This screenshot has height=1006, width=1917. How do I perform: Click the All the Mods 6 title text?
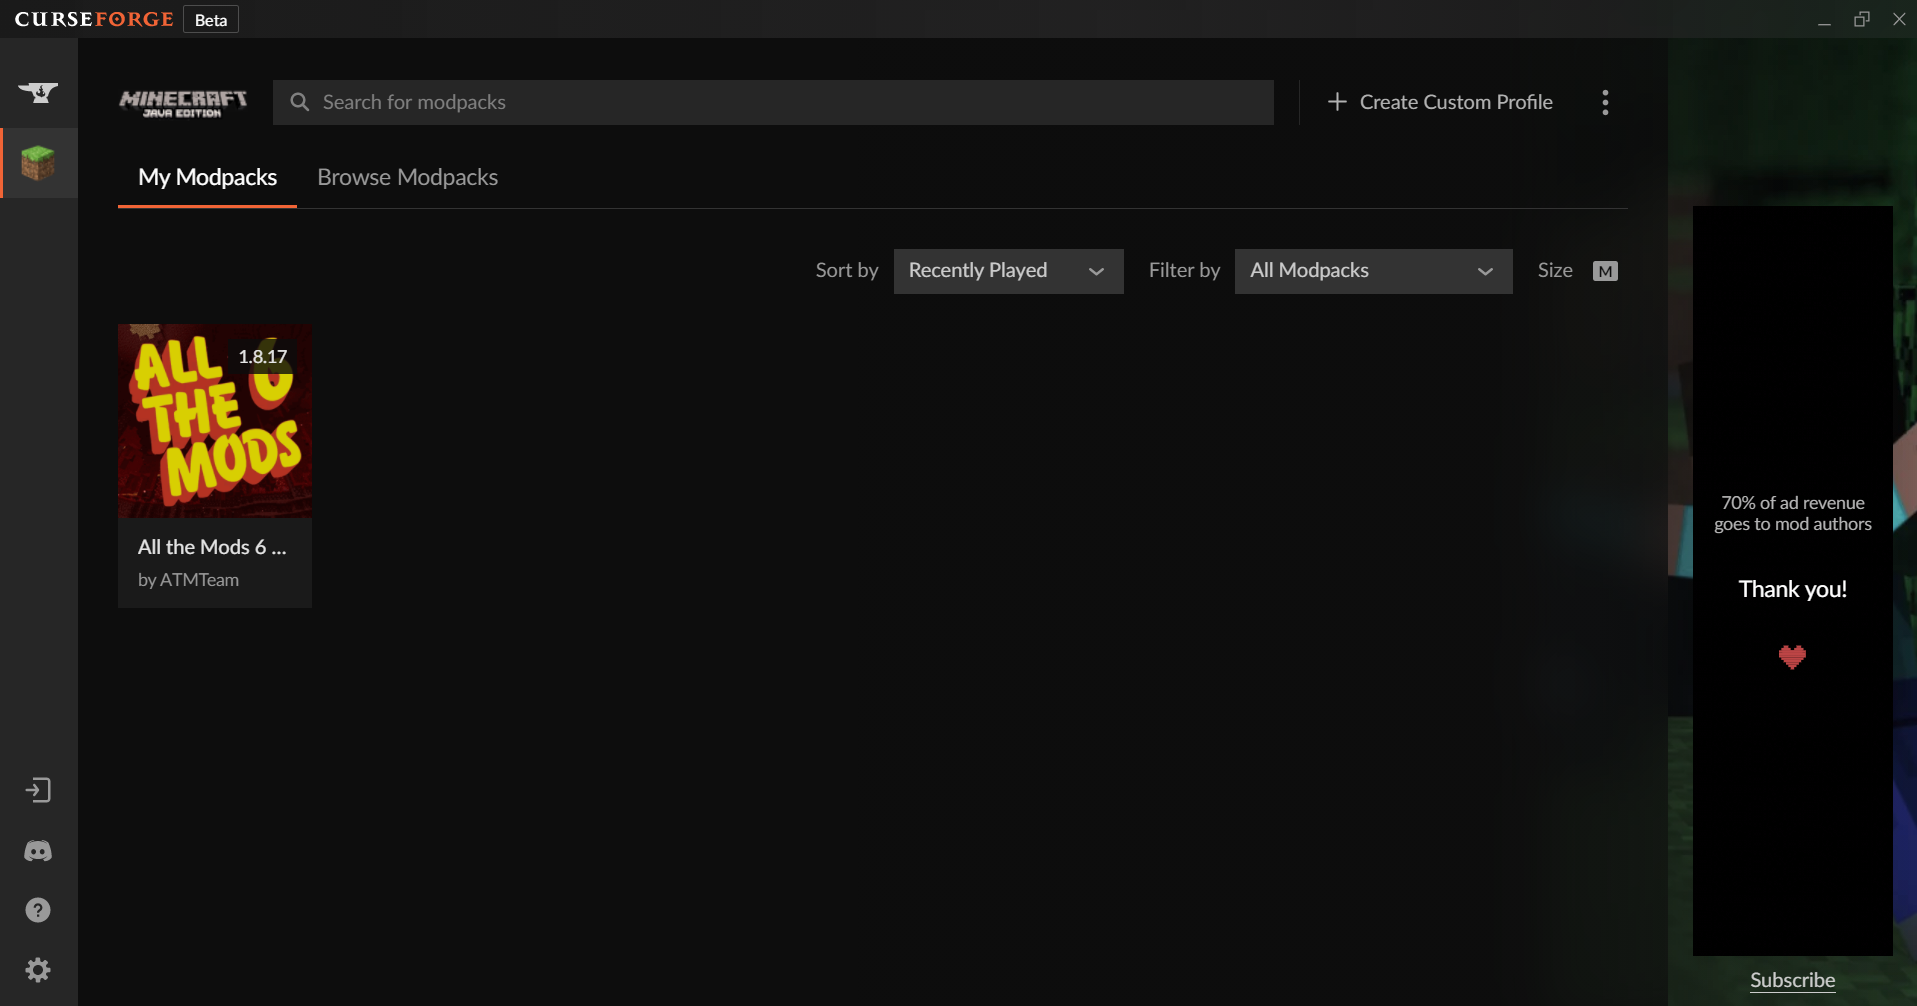pyautogui.click(x=212, y=547)
